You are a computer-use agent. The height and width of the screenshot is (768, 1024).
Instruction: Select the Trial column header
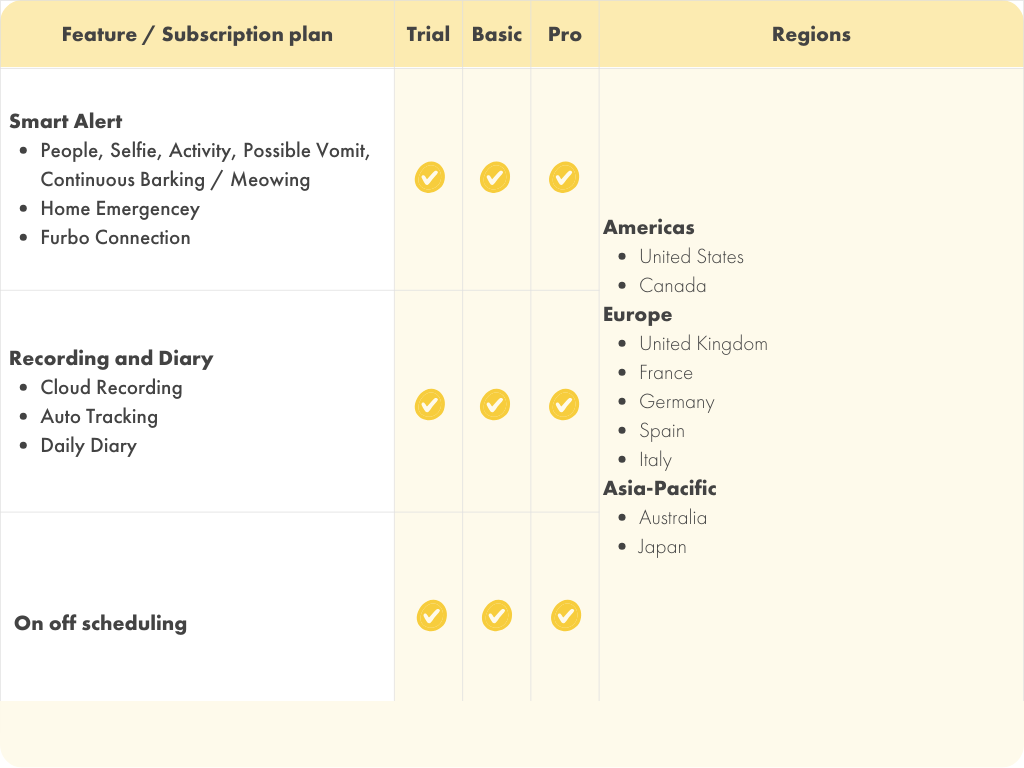(428, 34)
